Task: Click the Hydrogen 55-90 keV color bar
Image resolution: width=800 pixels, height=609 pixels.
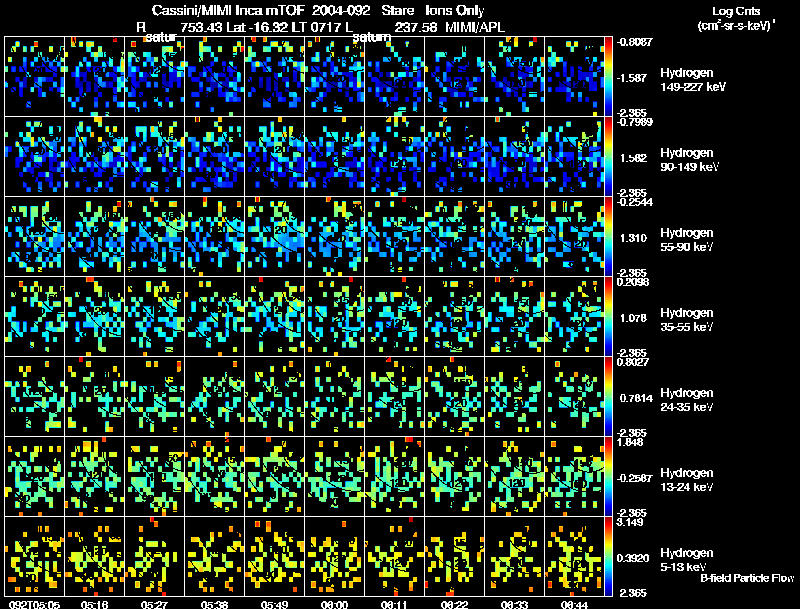Action: pyautogui.click(x=608, y=237)
